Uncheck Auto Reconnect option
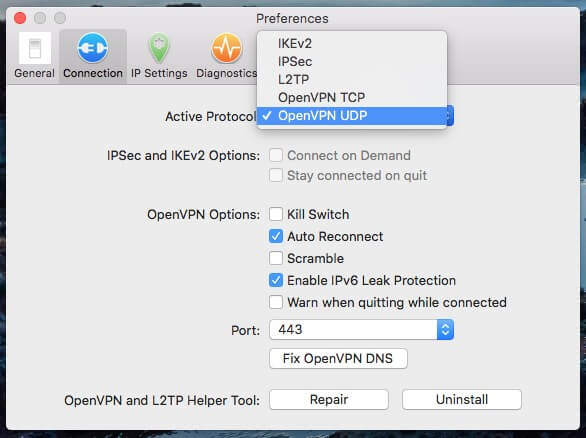 [x=276, y=236]
